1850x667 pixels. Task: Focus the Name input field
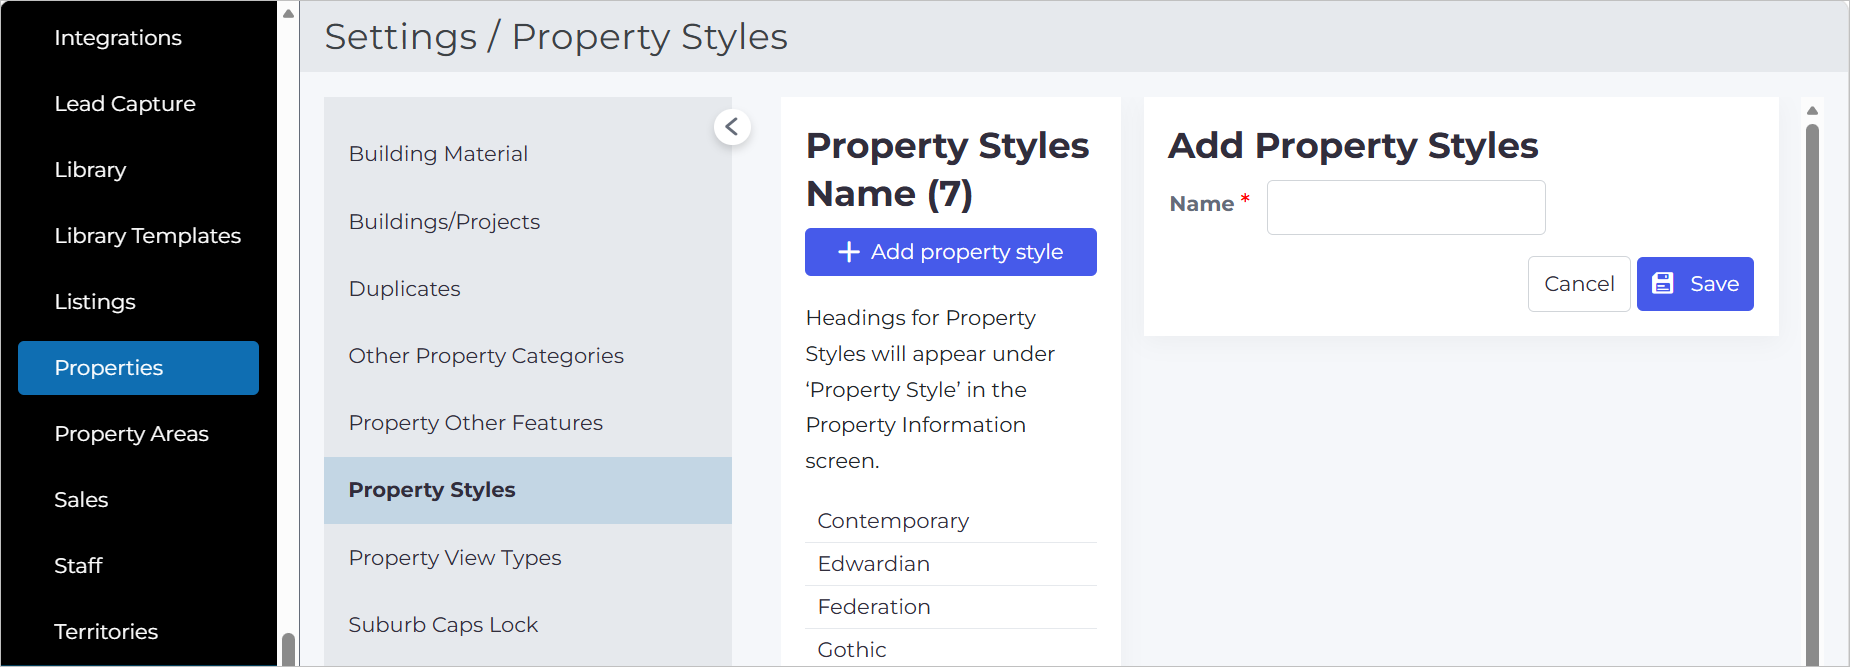pos(1406,207)
